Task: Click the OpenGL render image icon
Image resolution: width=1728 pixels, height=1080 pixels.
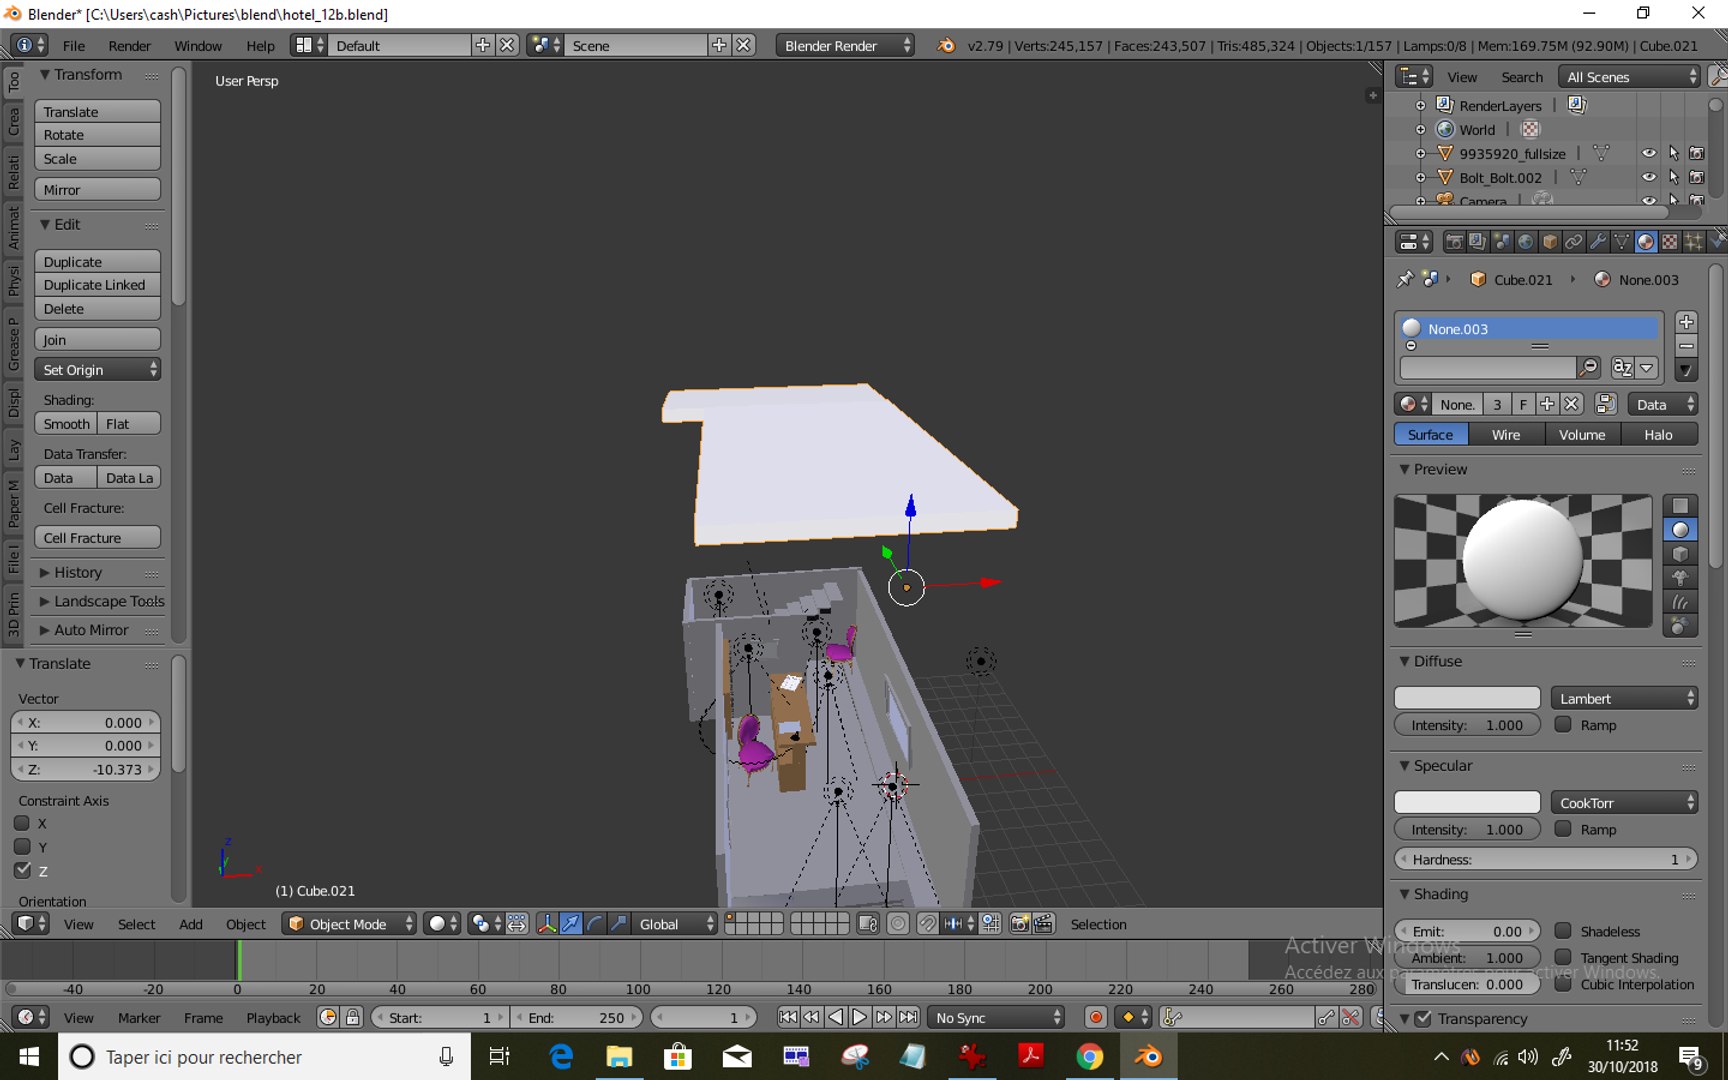Action: tap(1019, 924)
